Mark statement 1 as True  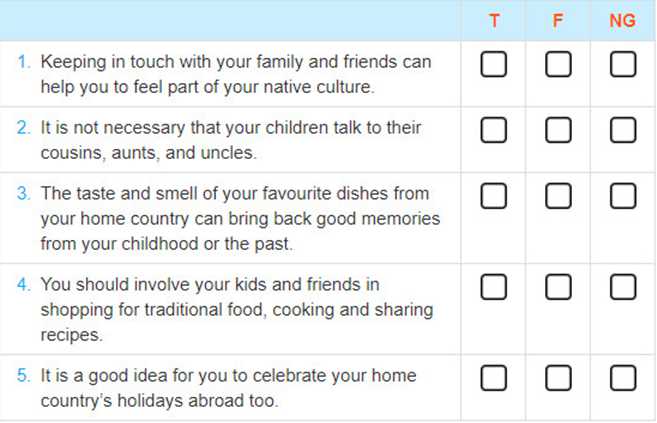pos(494,64)
